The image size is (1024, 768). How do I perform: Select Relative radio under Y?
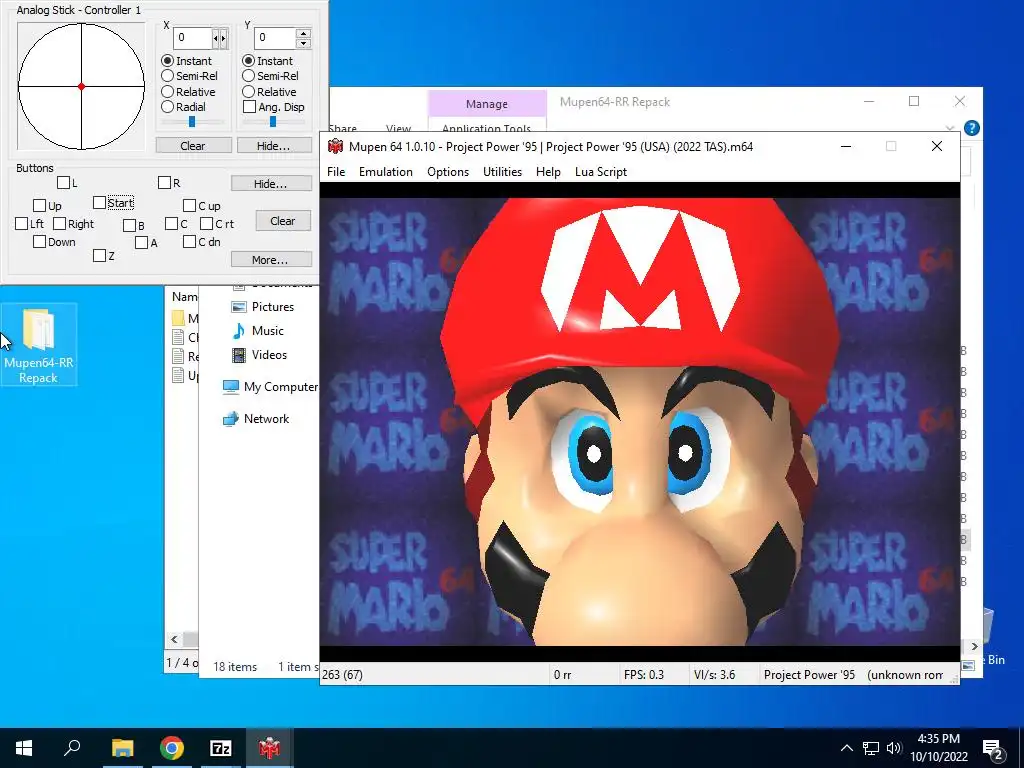tap(248, 91)
